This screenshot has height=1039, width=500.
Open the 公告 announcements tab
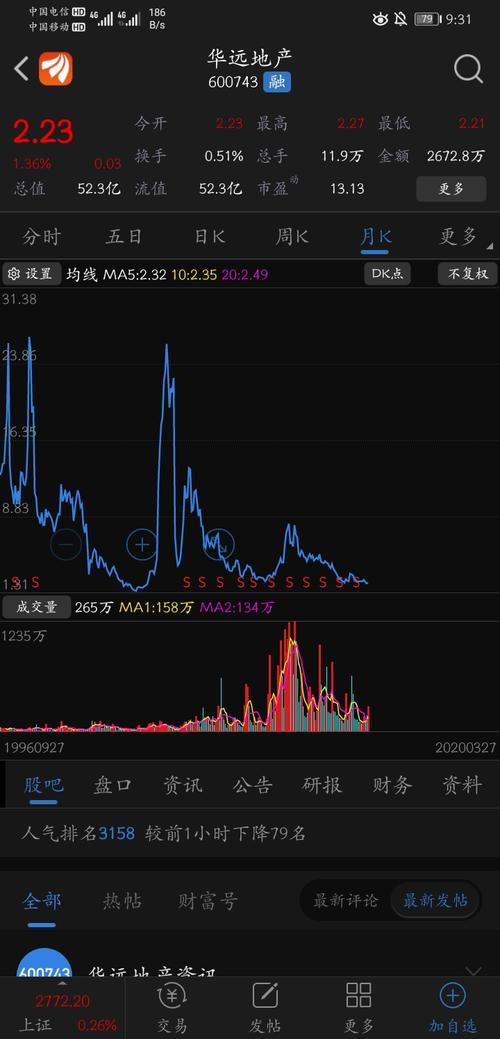pyautogui.click(x=252, y=785)
